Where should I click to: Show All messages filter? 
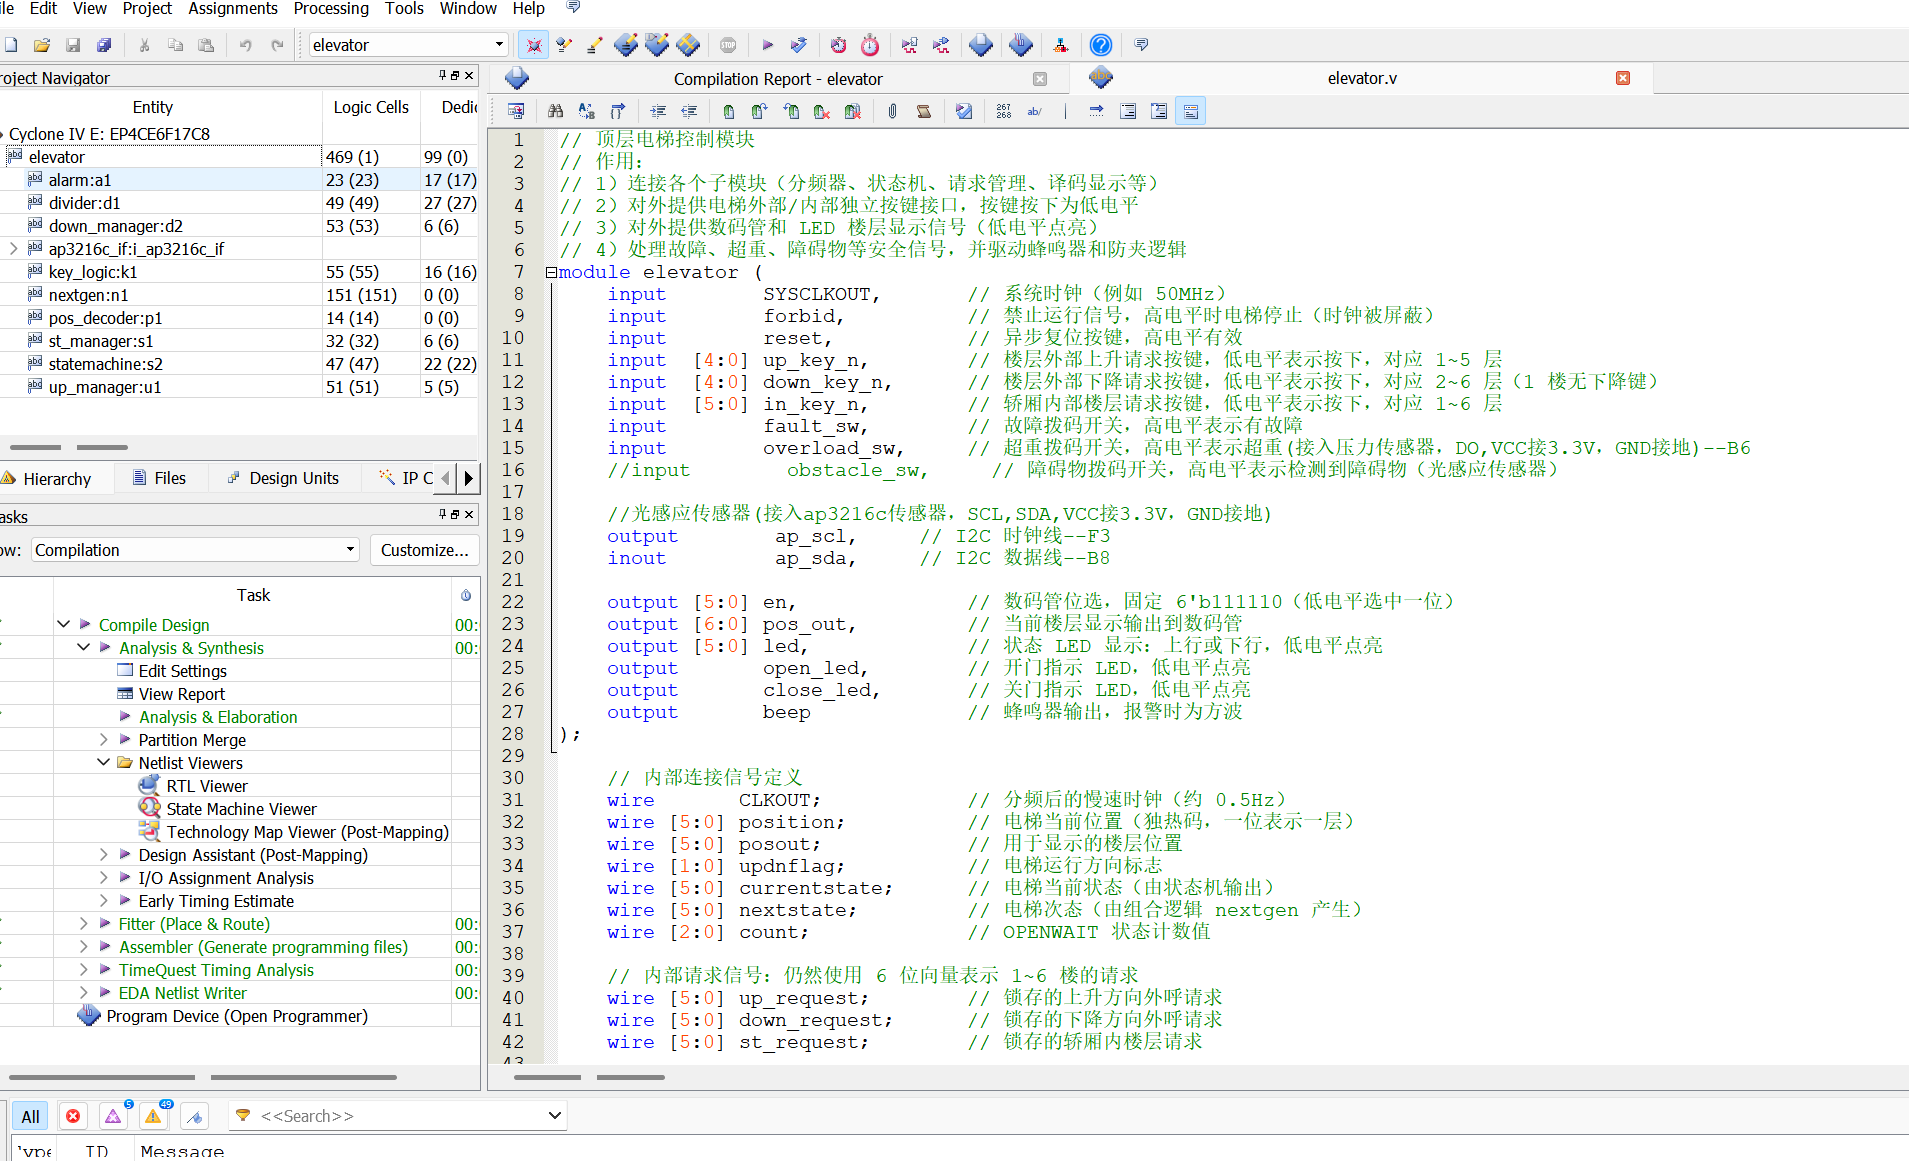point(31,1116)
